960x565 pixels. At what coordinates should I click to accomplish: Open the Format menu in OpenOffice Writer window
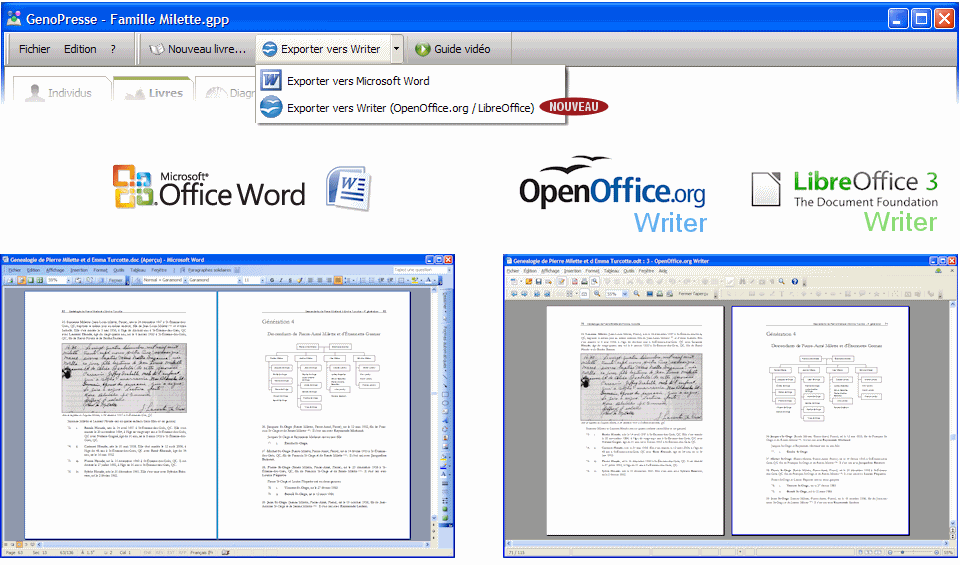pyautogui.click(x=592, y=271)
